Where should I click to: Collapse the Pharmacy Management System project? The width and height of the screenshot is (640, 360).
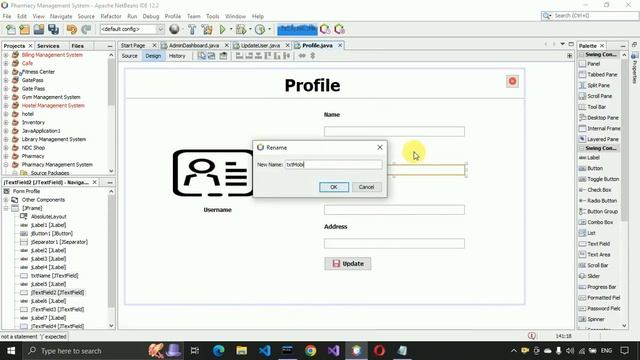(6, 164)
